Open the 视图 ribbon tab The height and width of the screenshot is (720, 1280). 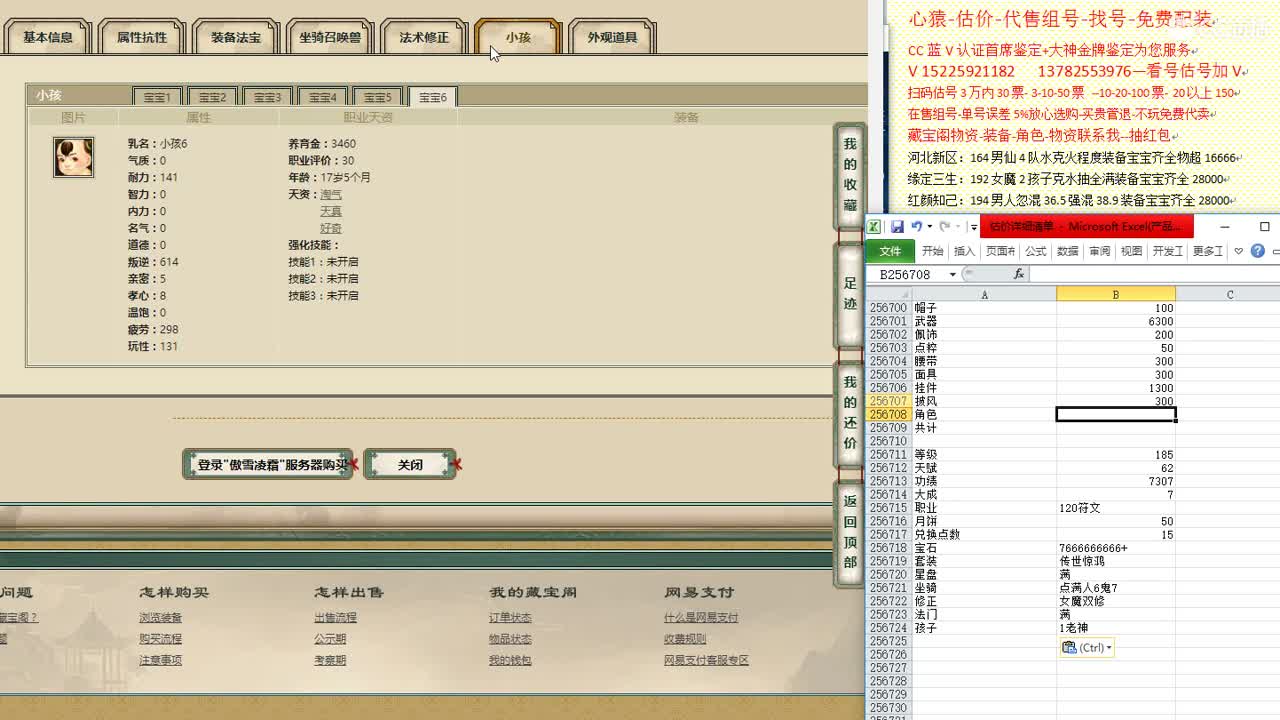click(1131, 251)
